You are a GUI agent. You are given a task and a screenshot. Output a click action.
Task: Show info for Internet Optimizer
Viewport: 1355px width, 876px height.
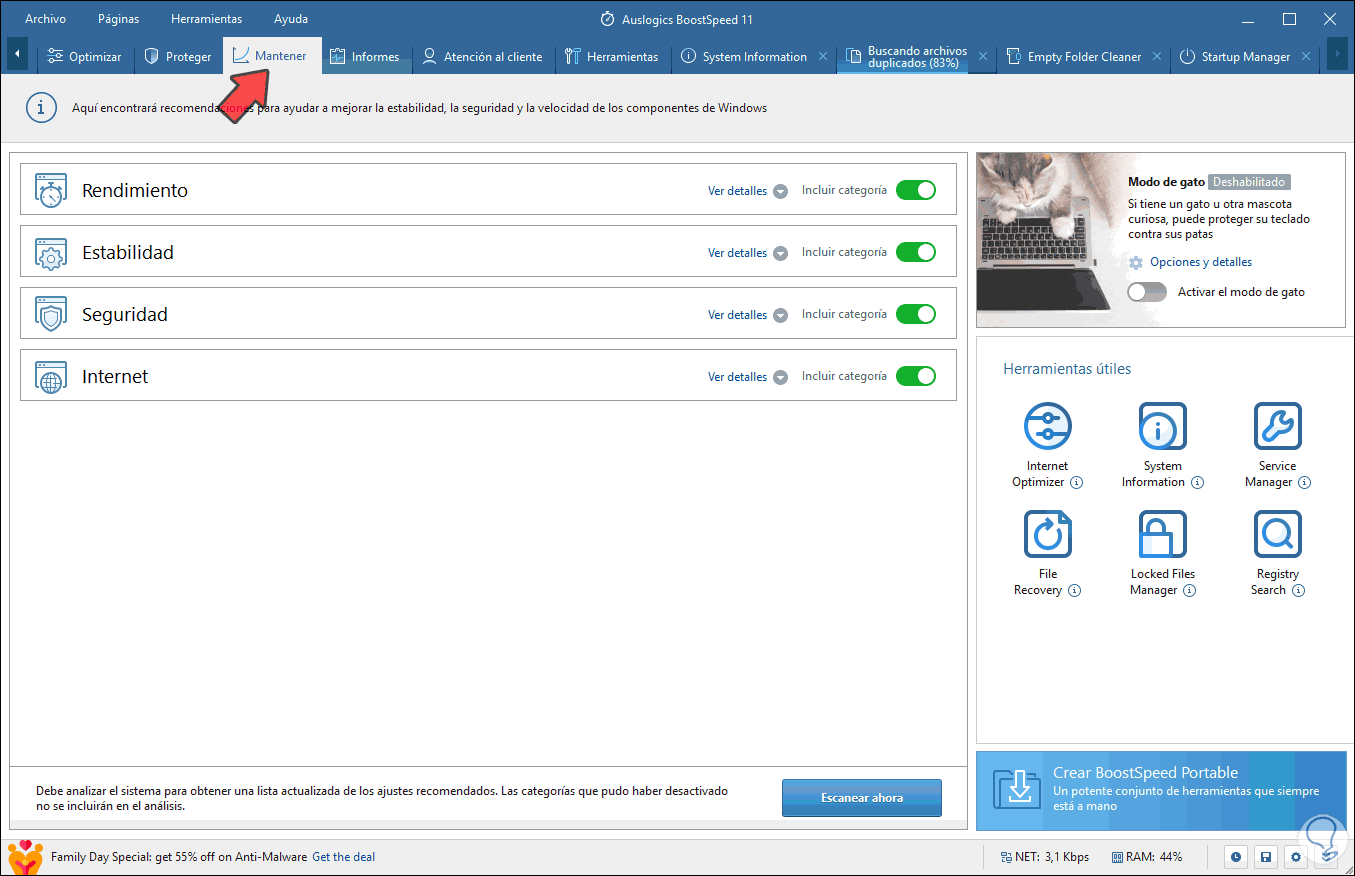pos(1077,482)
